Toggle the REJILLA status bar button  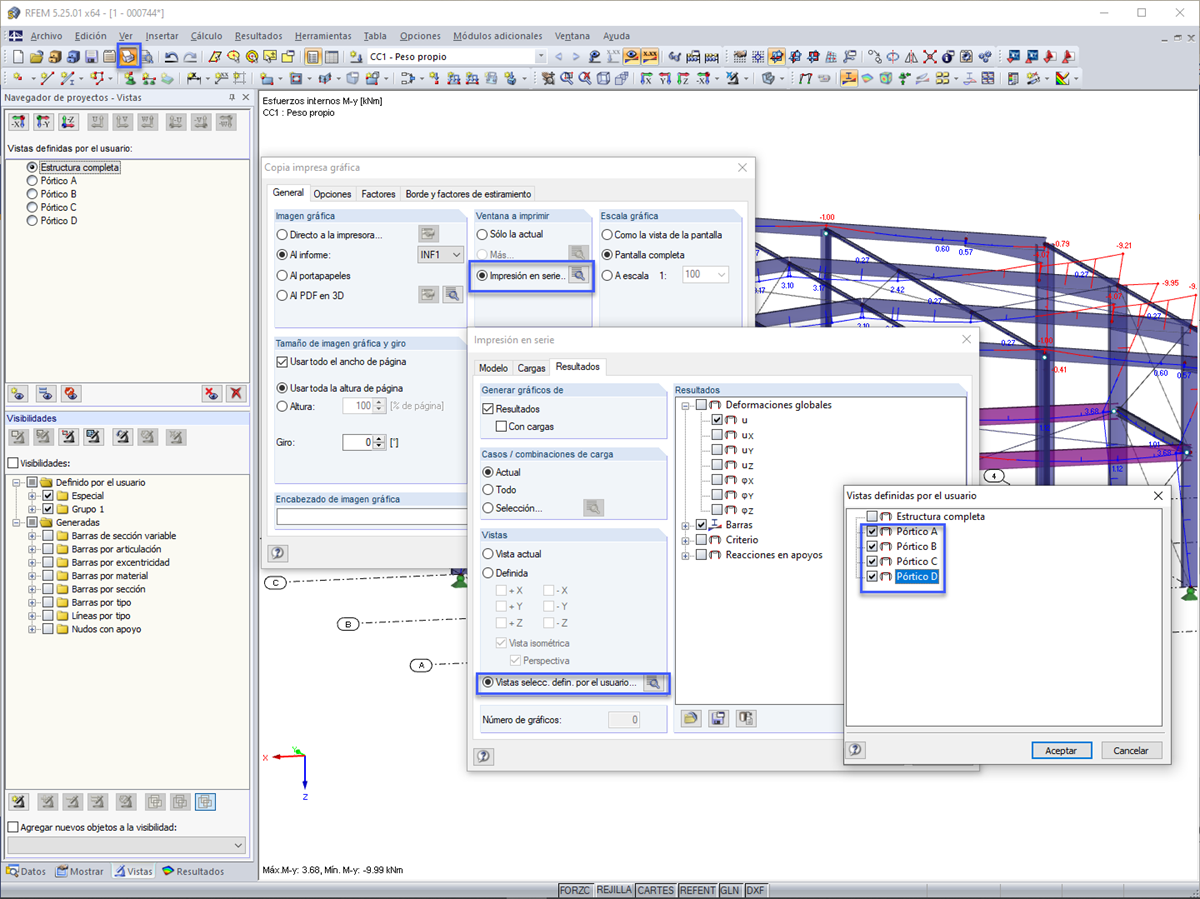tap(615, 890)
